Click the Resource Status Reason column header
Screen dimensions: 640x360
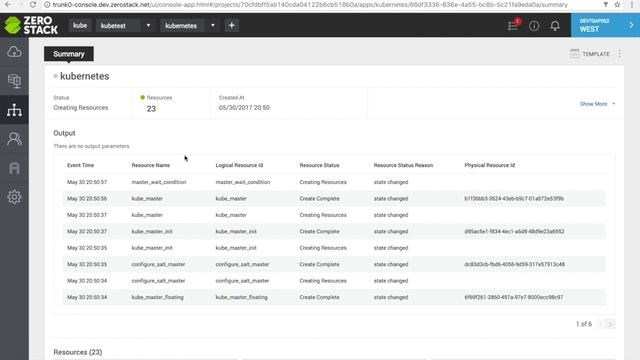point(403,165)
